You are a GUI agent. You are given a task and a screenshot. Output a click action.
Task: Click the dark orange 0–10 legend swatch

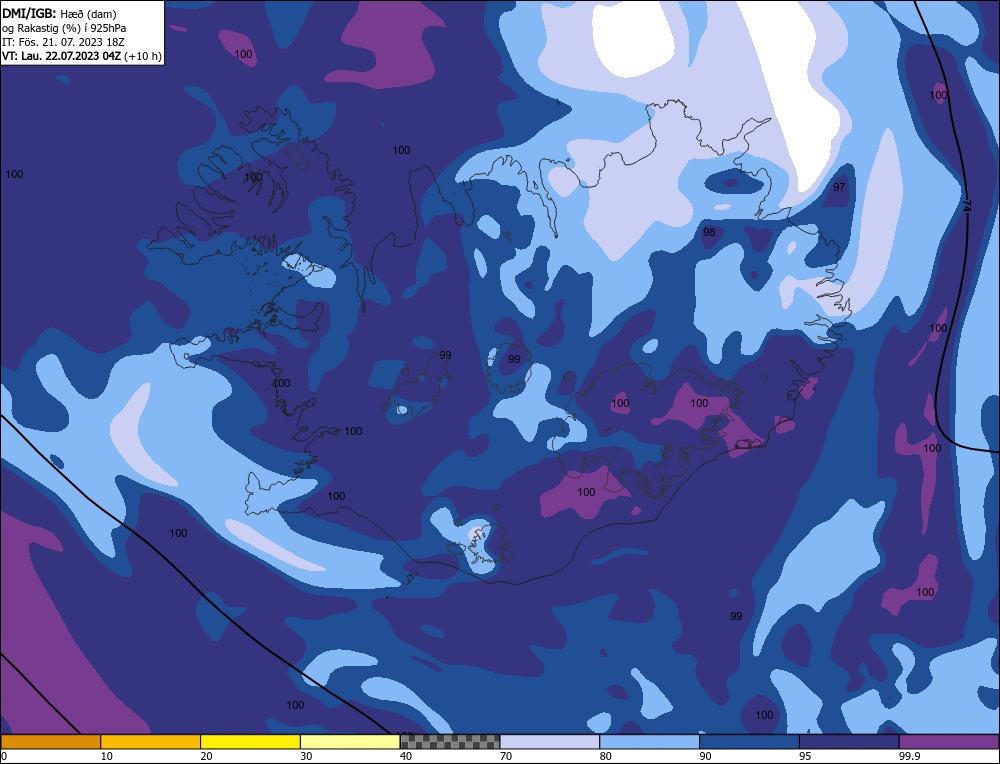[50, 742]
